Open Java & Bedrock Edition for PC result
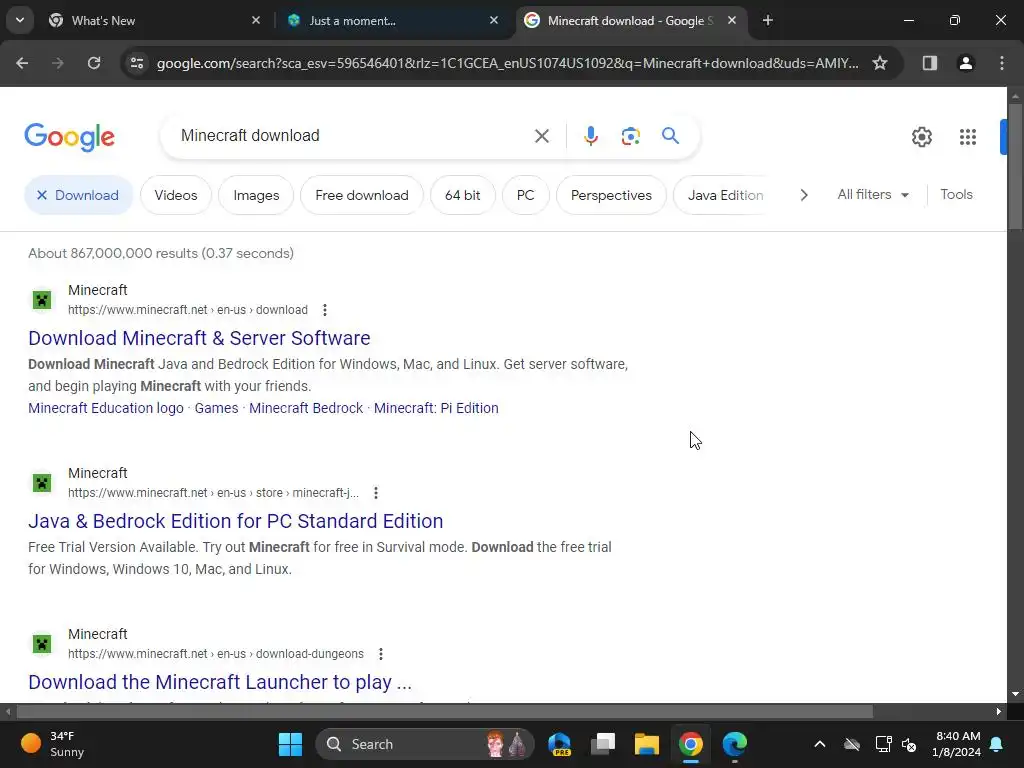Viewport: 1024px width, 768px height. (x=236, y=521)
